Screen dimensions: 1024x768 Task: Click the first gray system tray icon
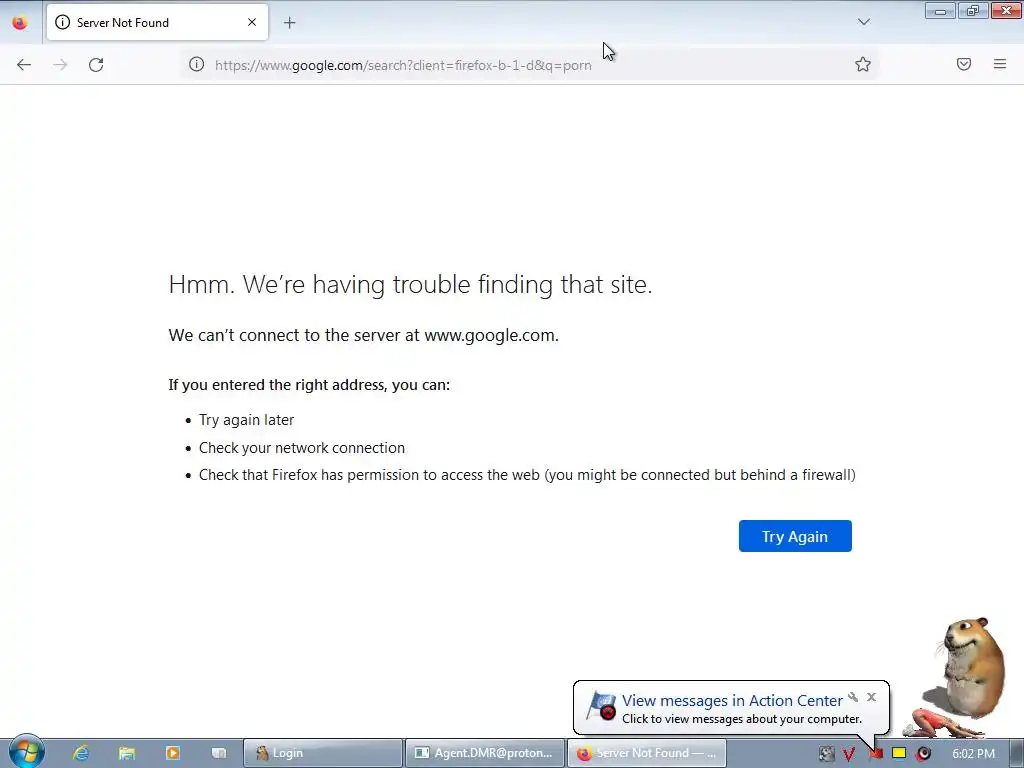click(826, 754)
